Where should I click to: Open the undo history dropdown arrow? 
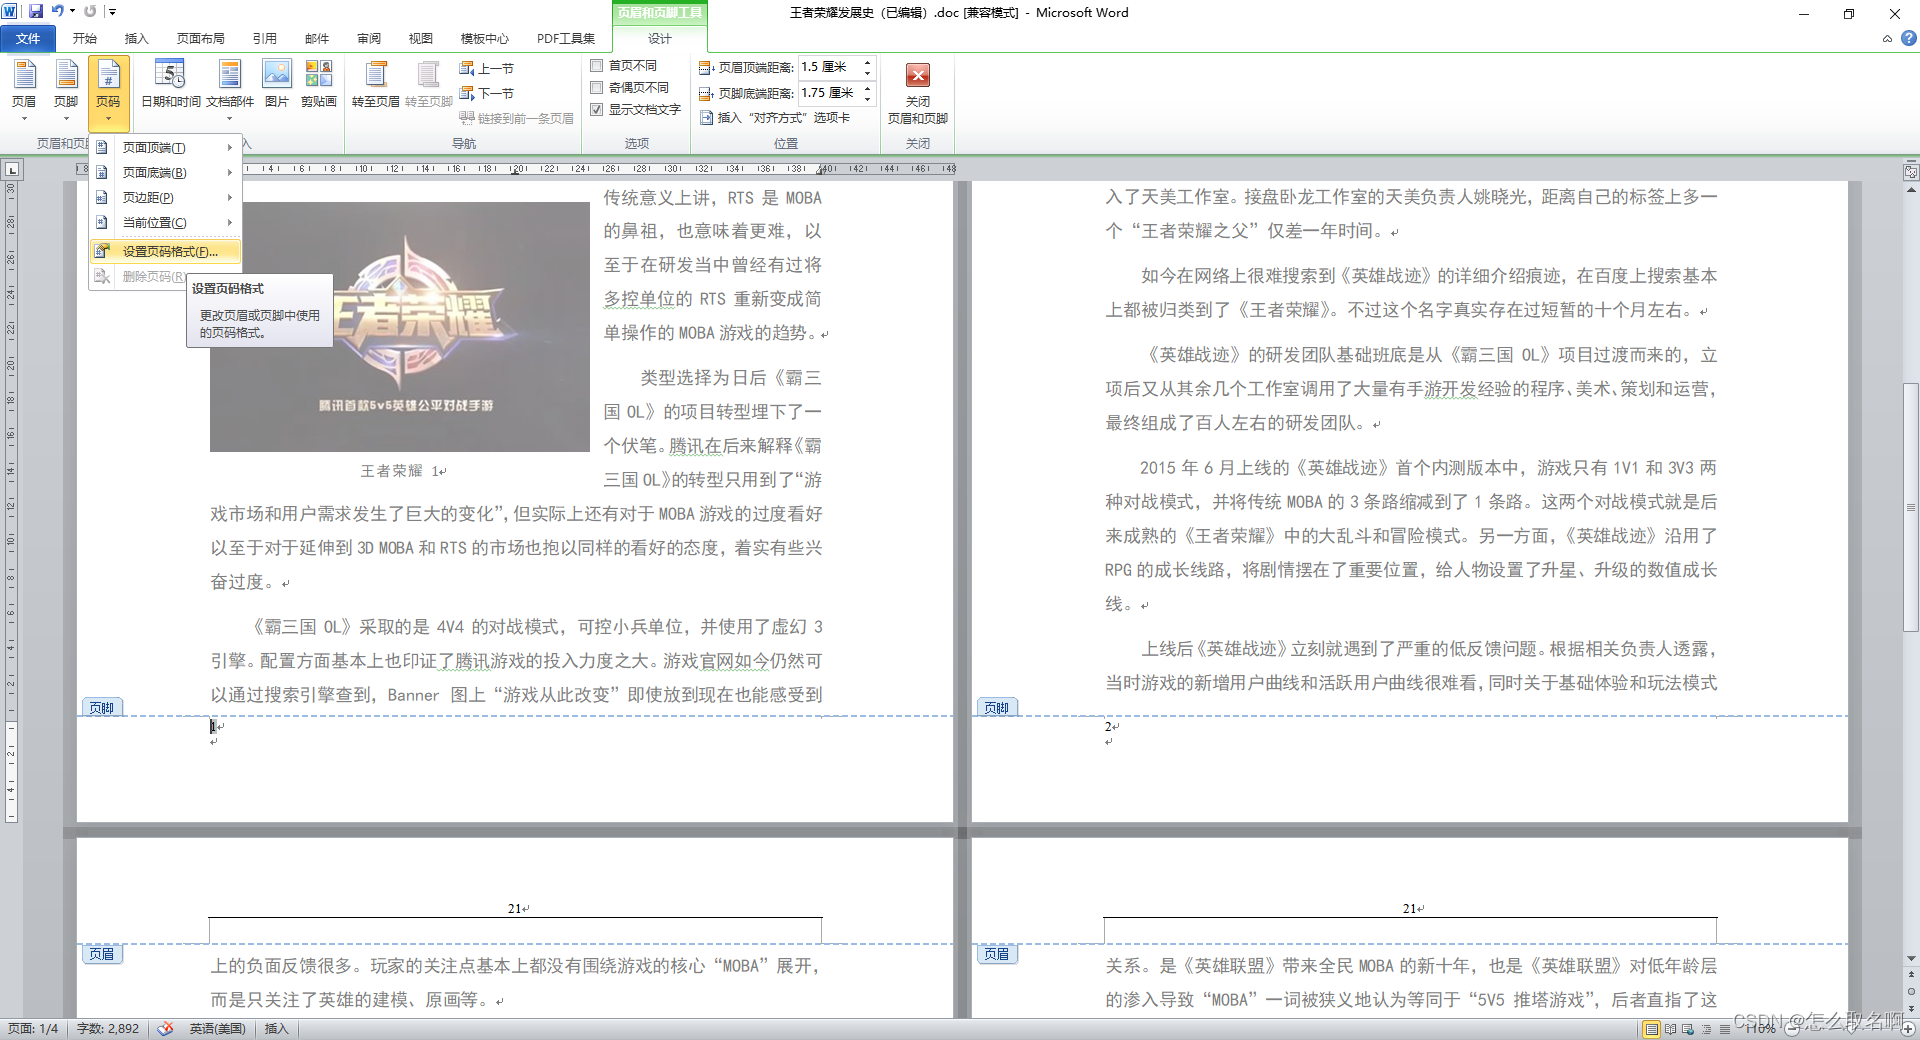tap(72, 11)
